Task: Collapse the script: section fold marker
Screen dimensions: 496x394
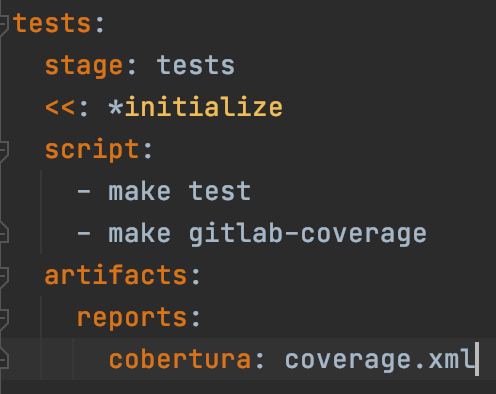Action: (3, 151)
